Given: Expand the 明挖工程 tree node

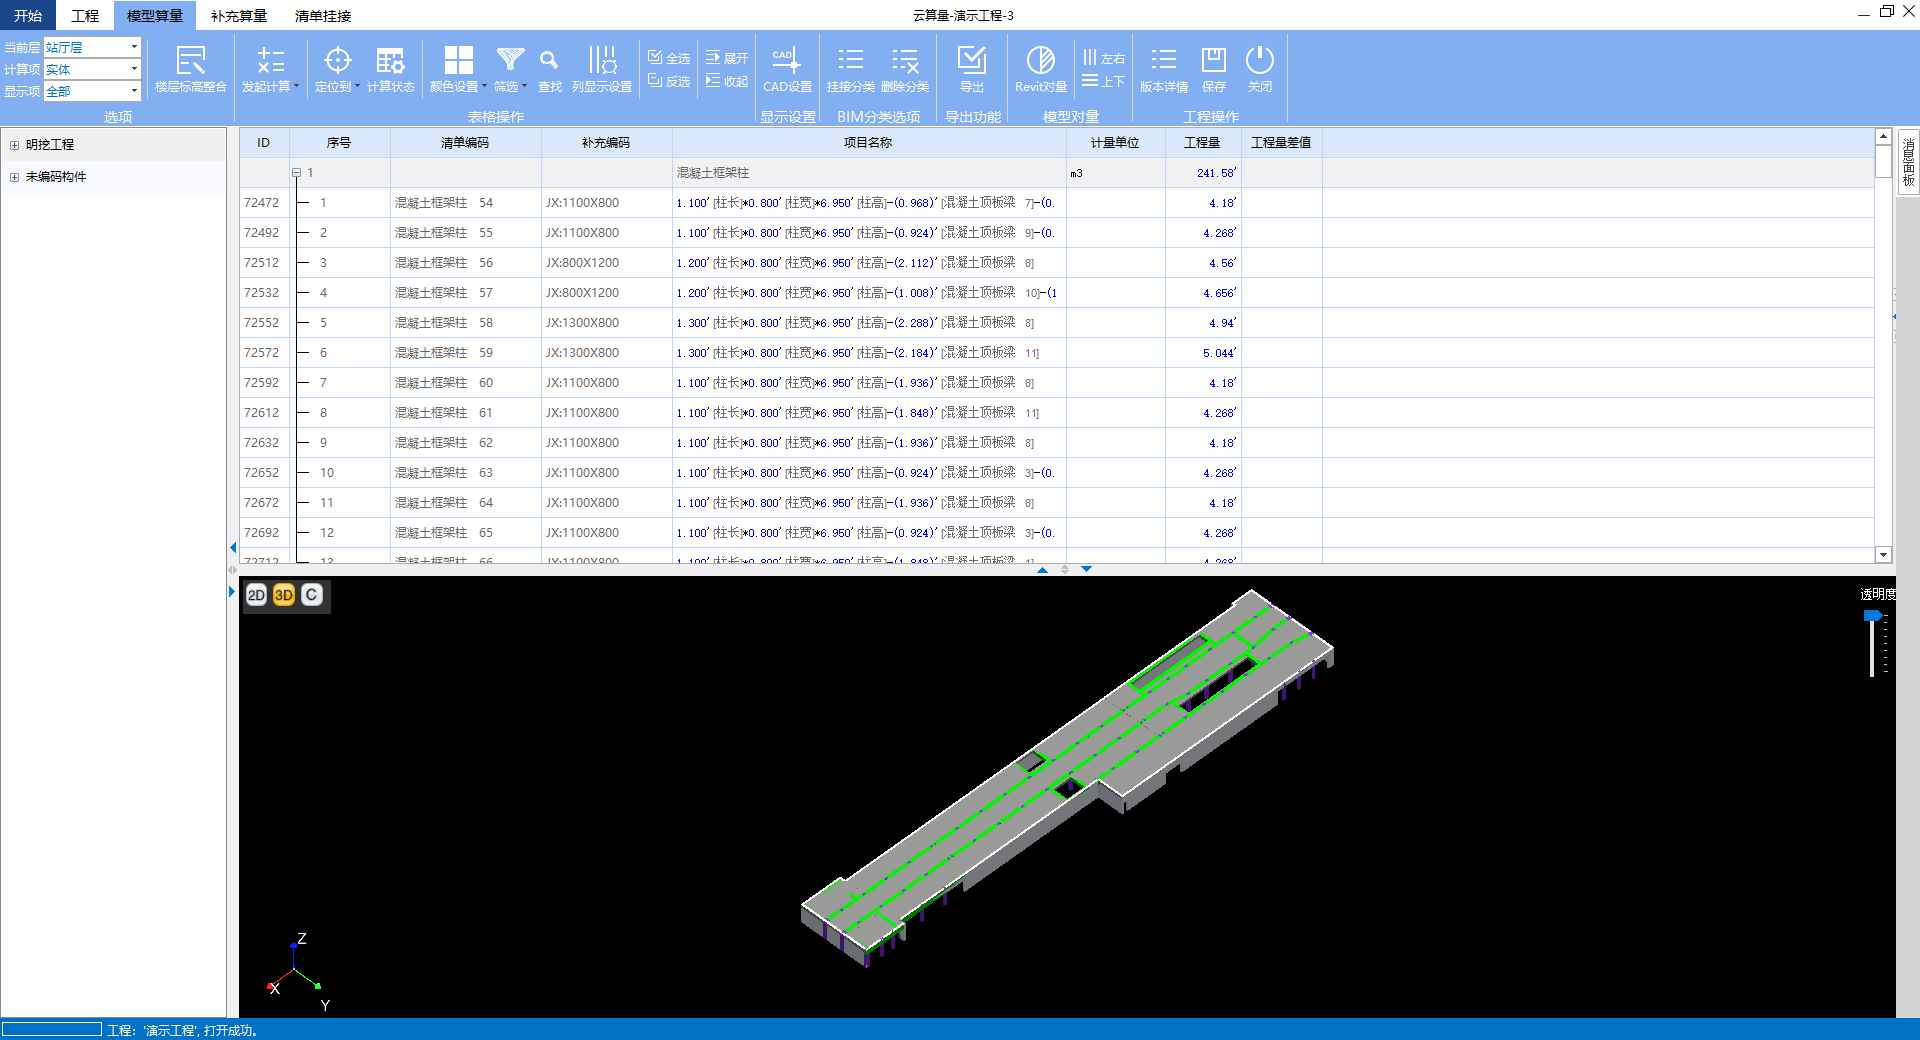Looking at the screenshot, I should point(14,145).
